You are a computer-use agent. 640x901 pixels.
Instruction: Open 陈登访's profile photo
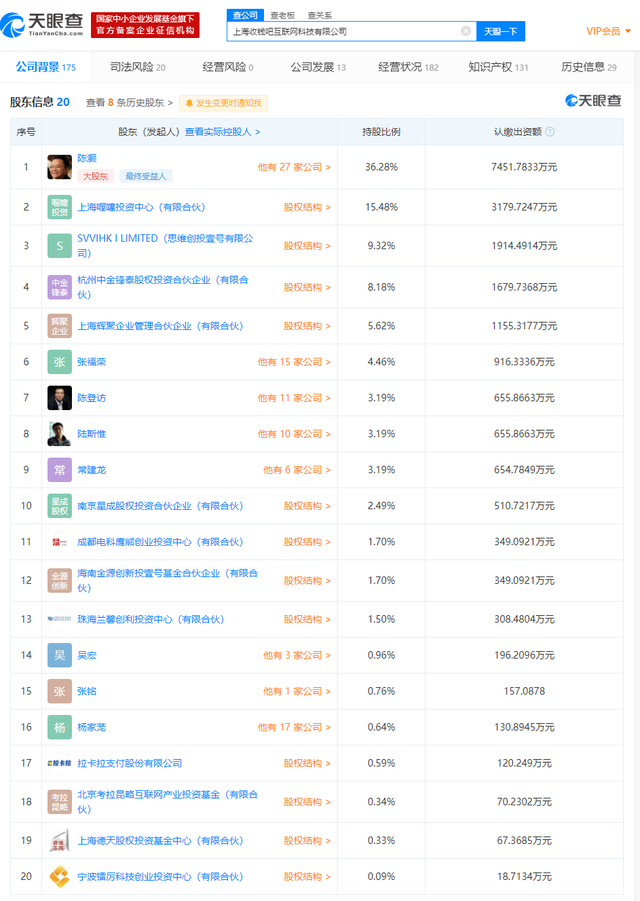coord(60,398)
